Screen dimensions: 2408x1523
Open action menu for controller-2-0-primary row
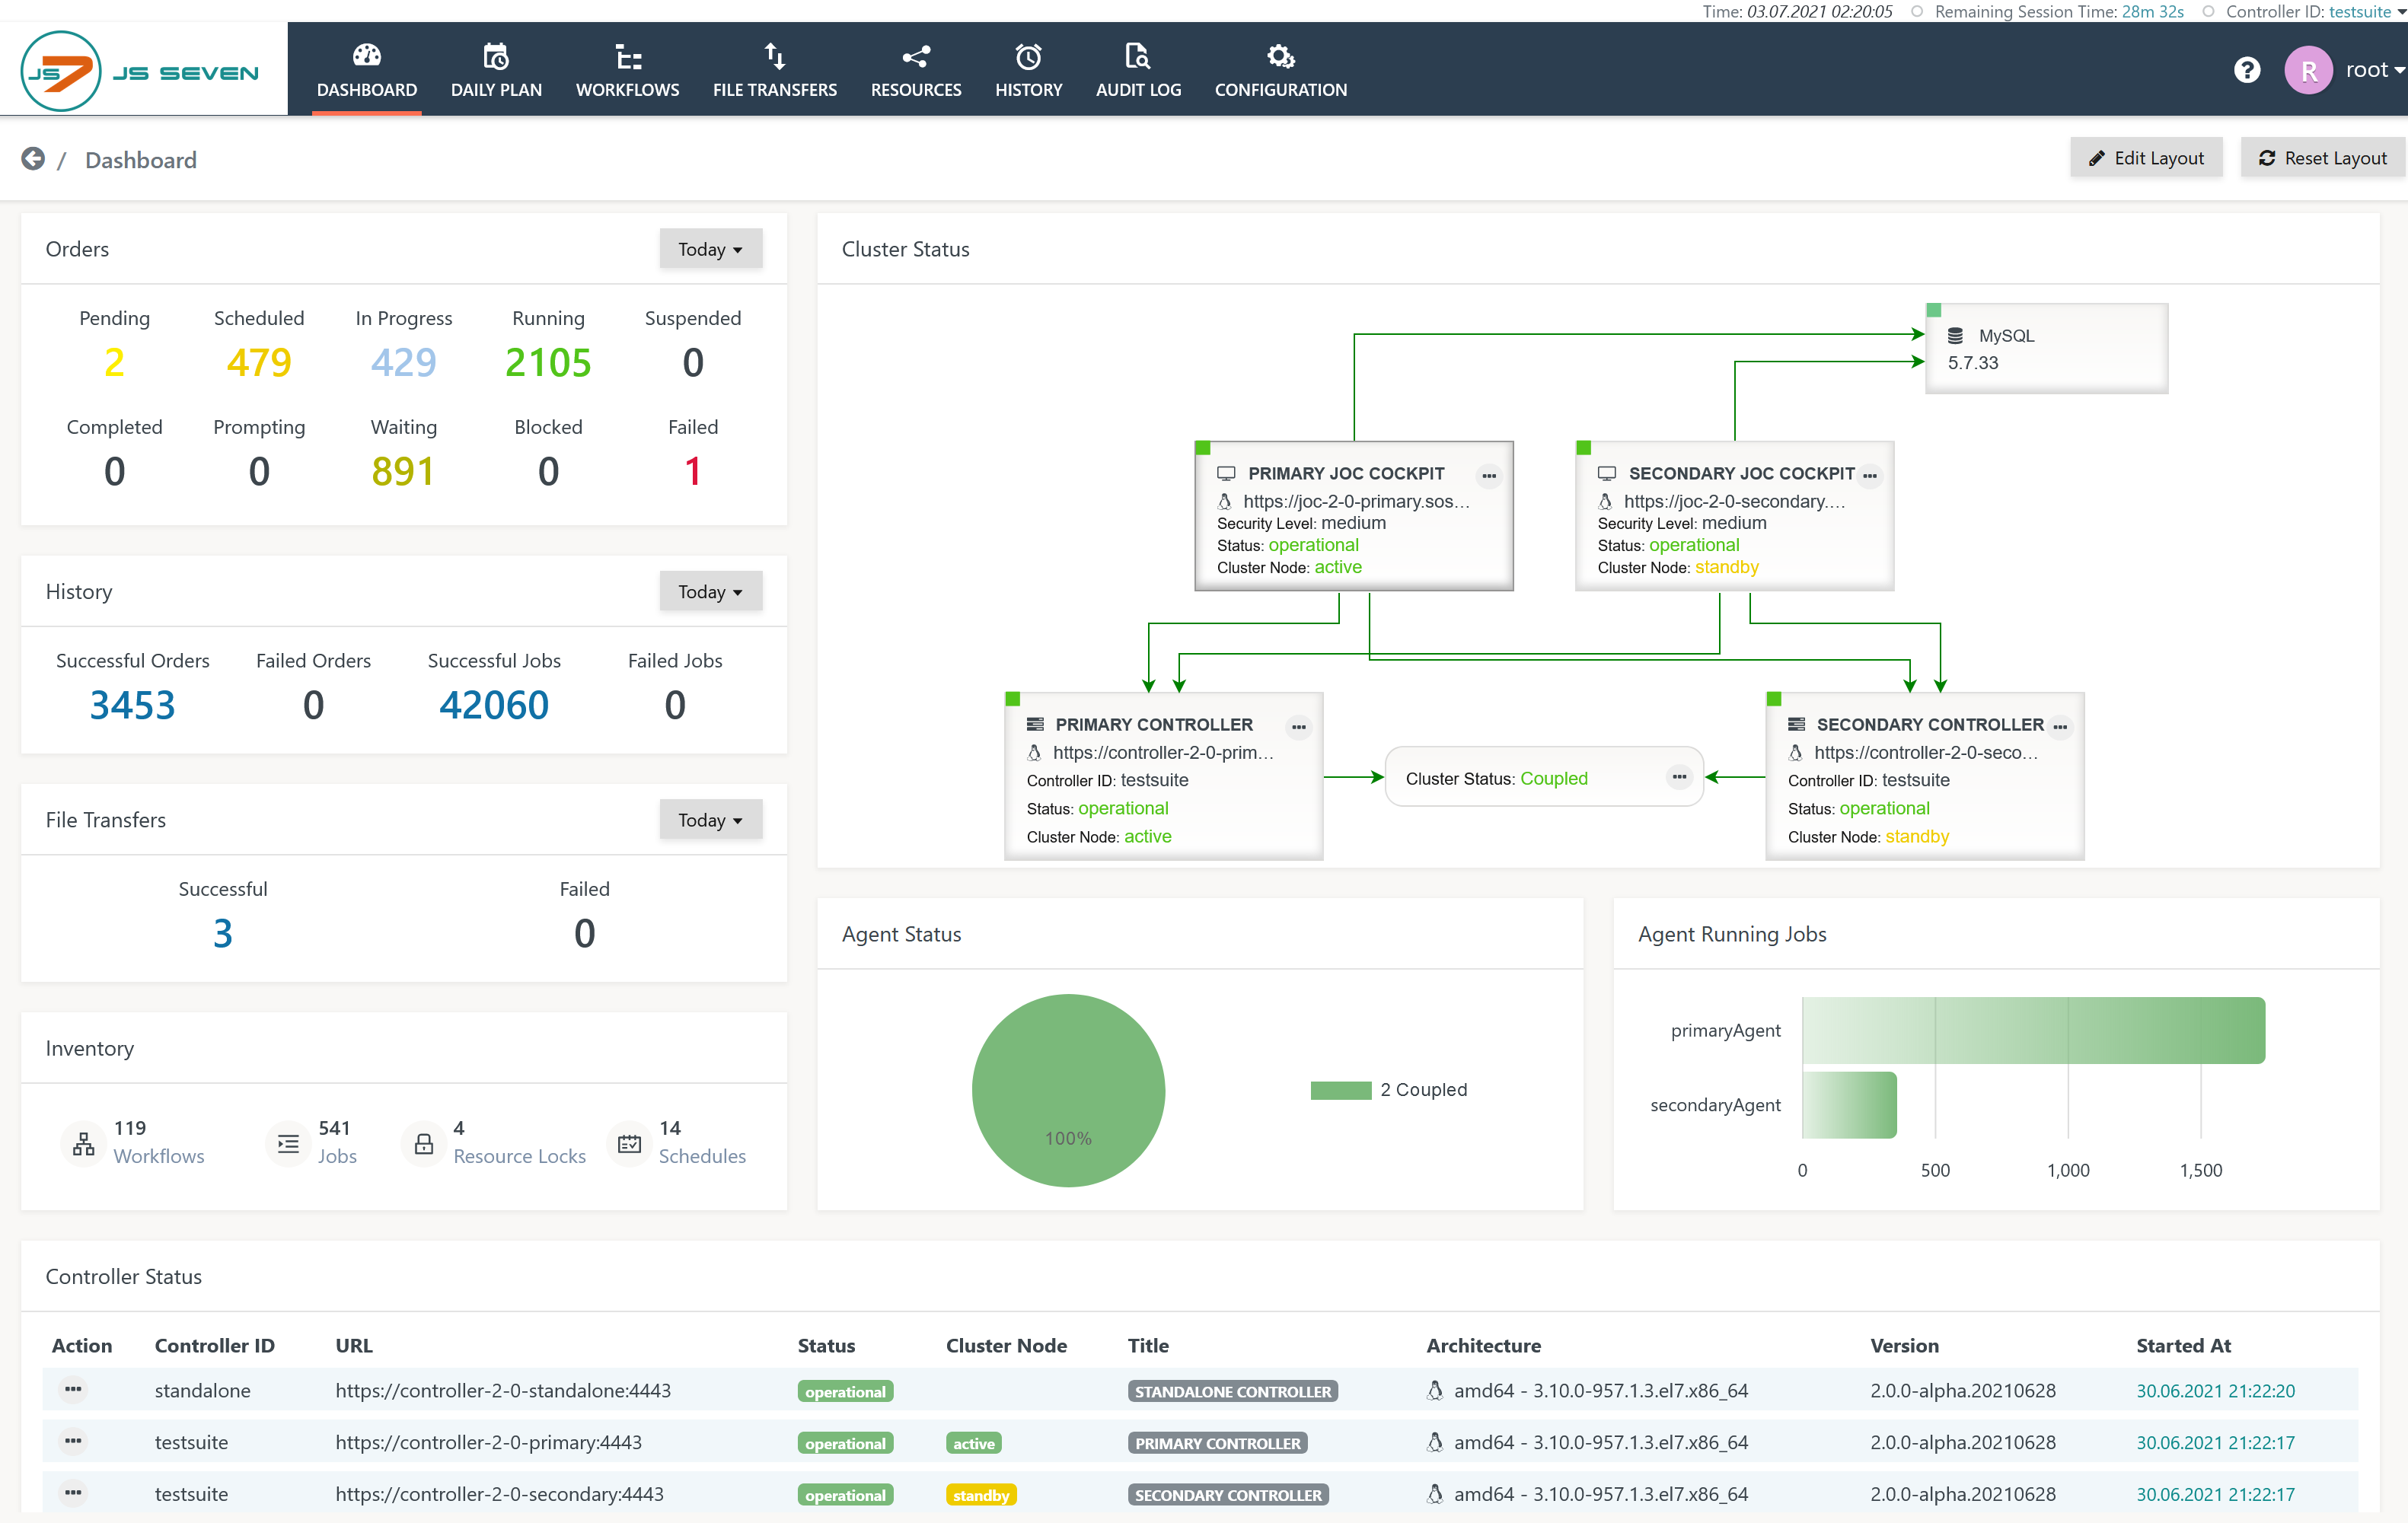73,1441
